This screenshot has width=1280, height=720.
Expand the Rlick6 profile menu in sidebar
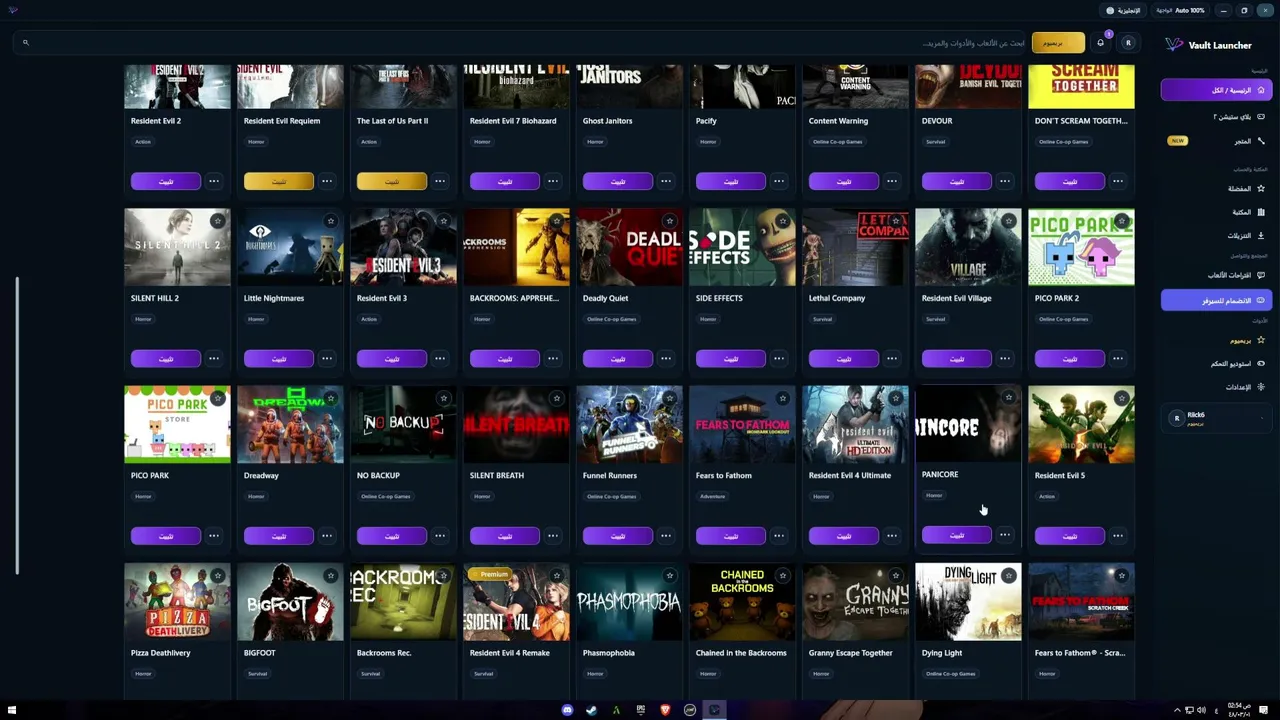[1216, 418]
